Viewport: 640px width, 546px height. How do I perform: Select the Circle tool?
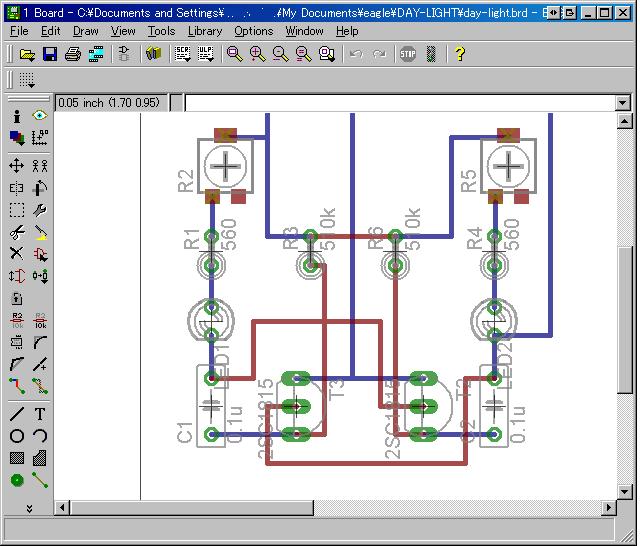[17, 436]
